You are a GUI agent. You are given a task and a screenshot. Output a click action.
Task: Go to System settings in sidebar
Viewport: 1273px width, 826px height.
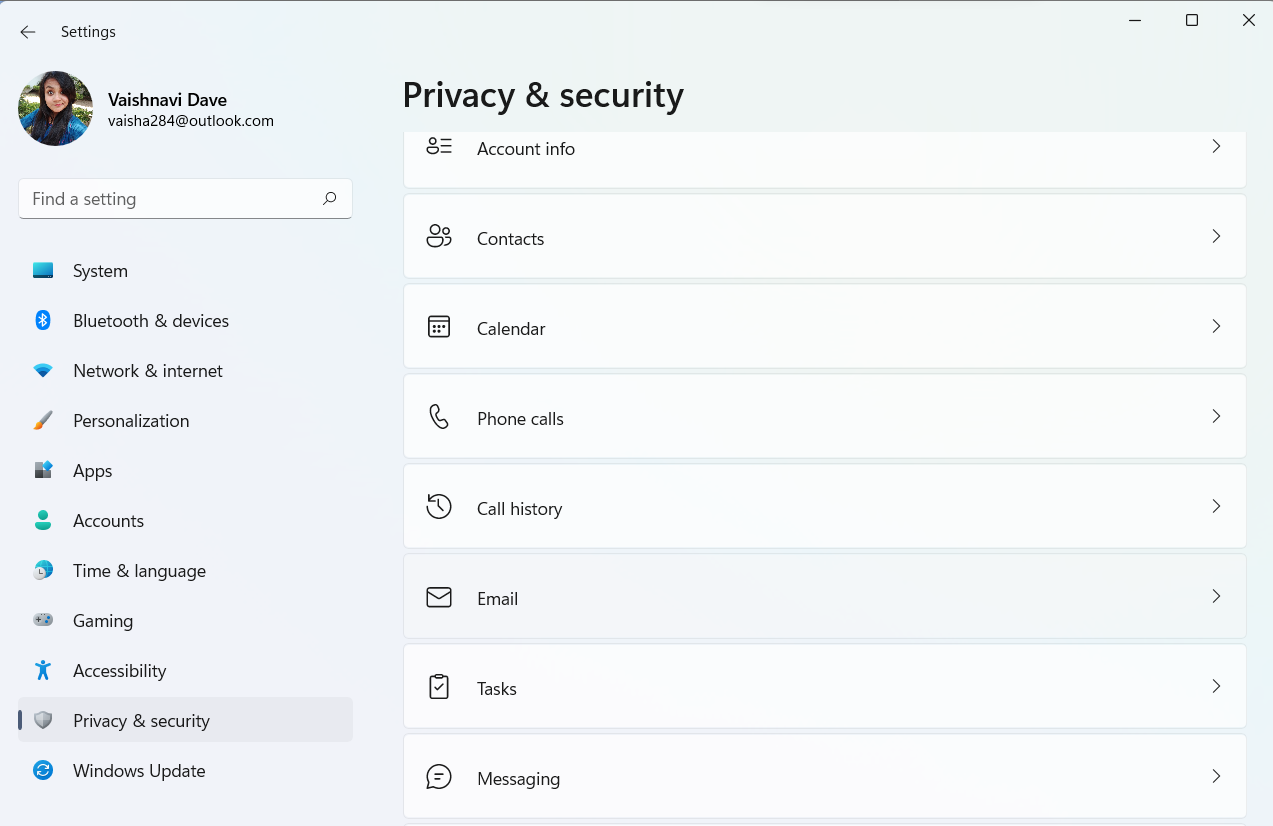(x=100, y=271)
